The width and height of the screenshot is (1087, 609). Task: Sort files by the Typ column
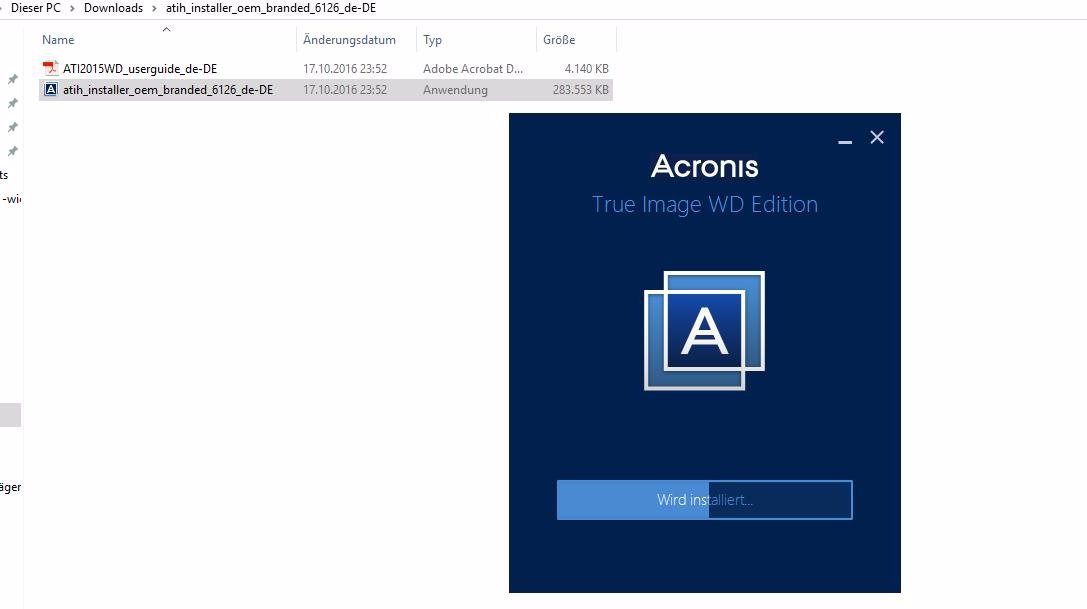[x=432, y=40]
